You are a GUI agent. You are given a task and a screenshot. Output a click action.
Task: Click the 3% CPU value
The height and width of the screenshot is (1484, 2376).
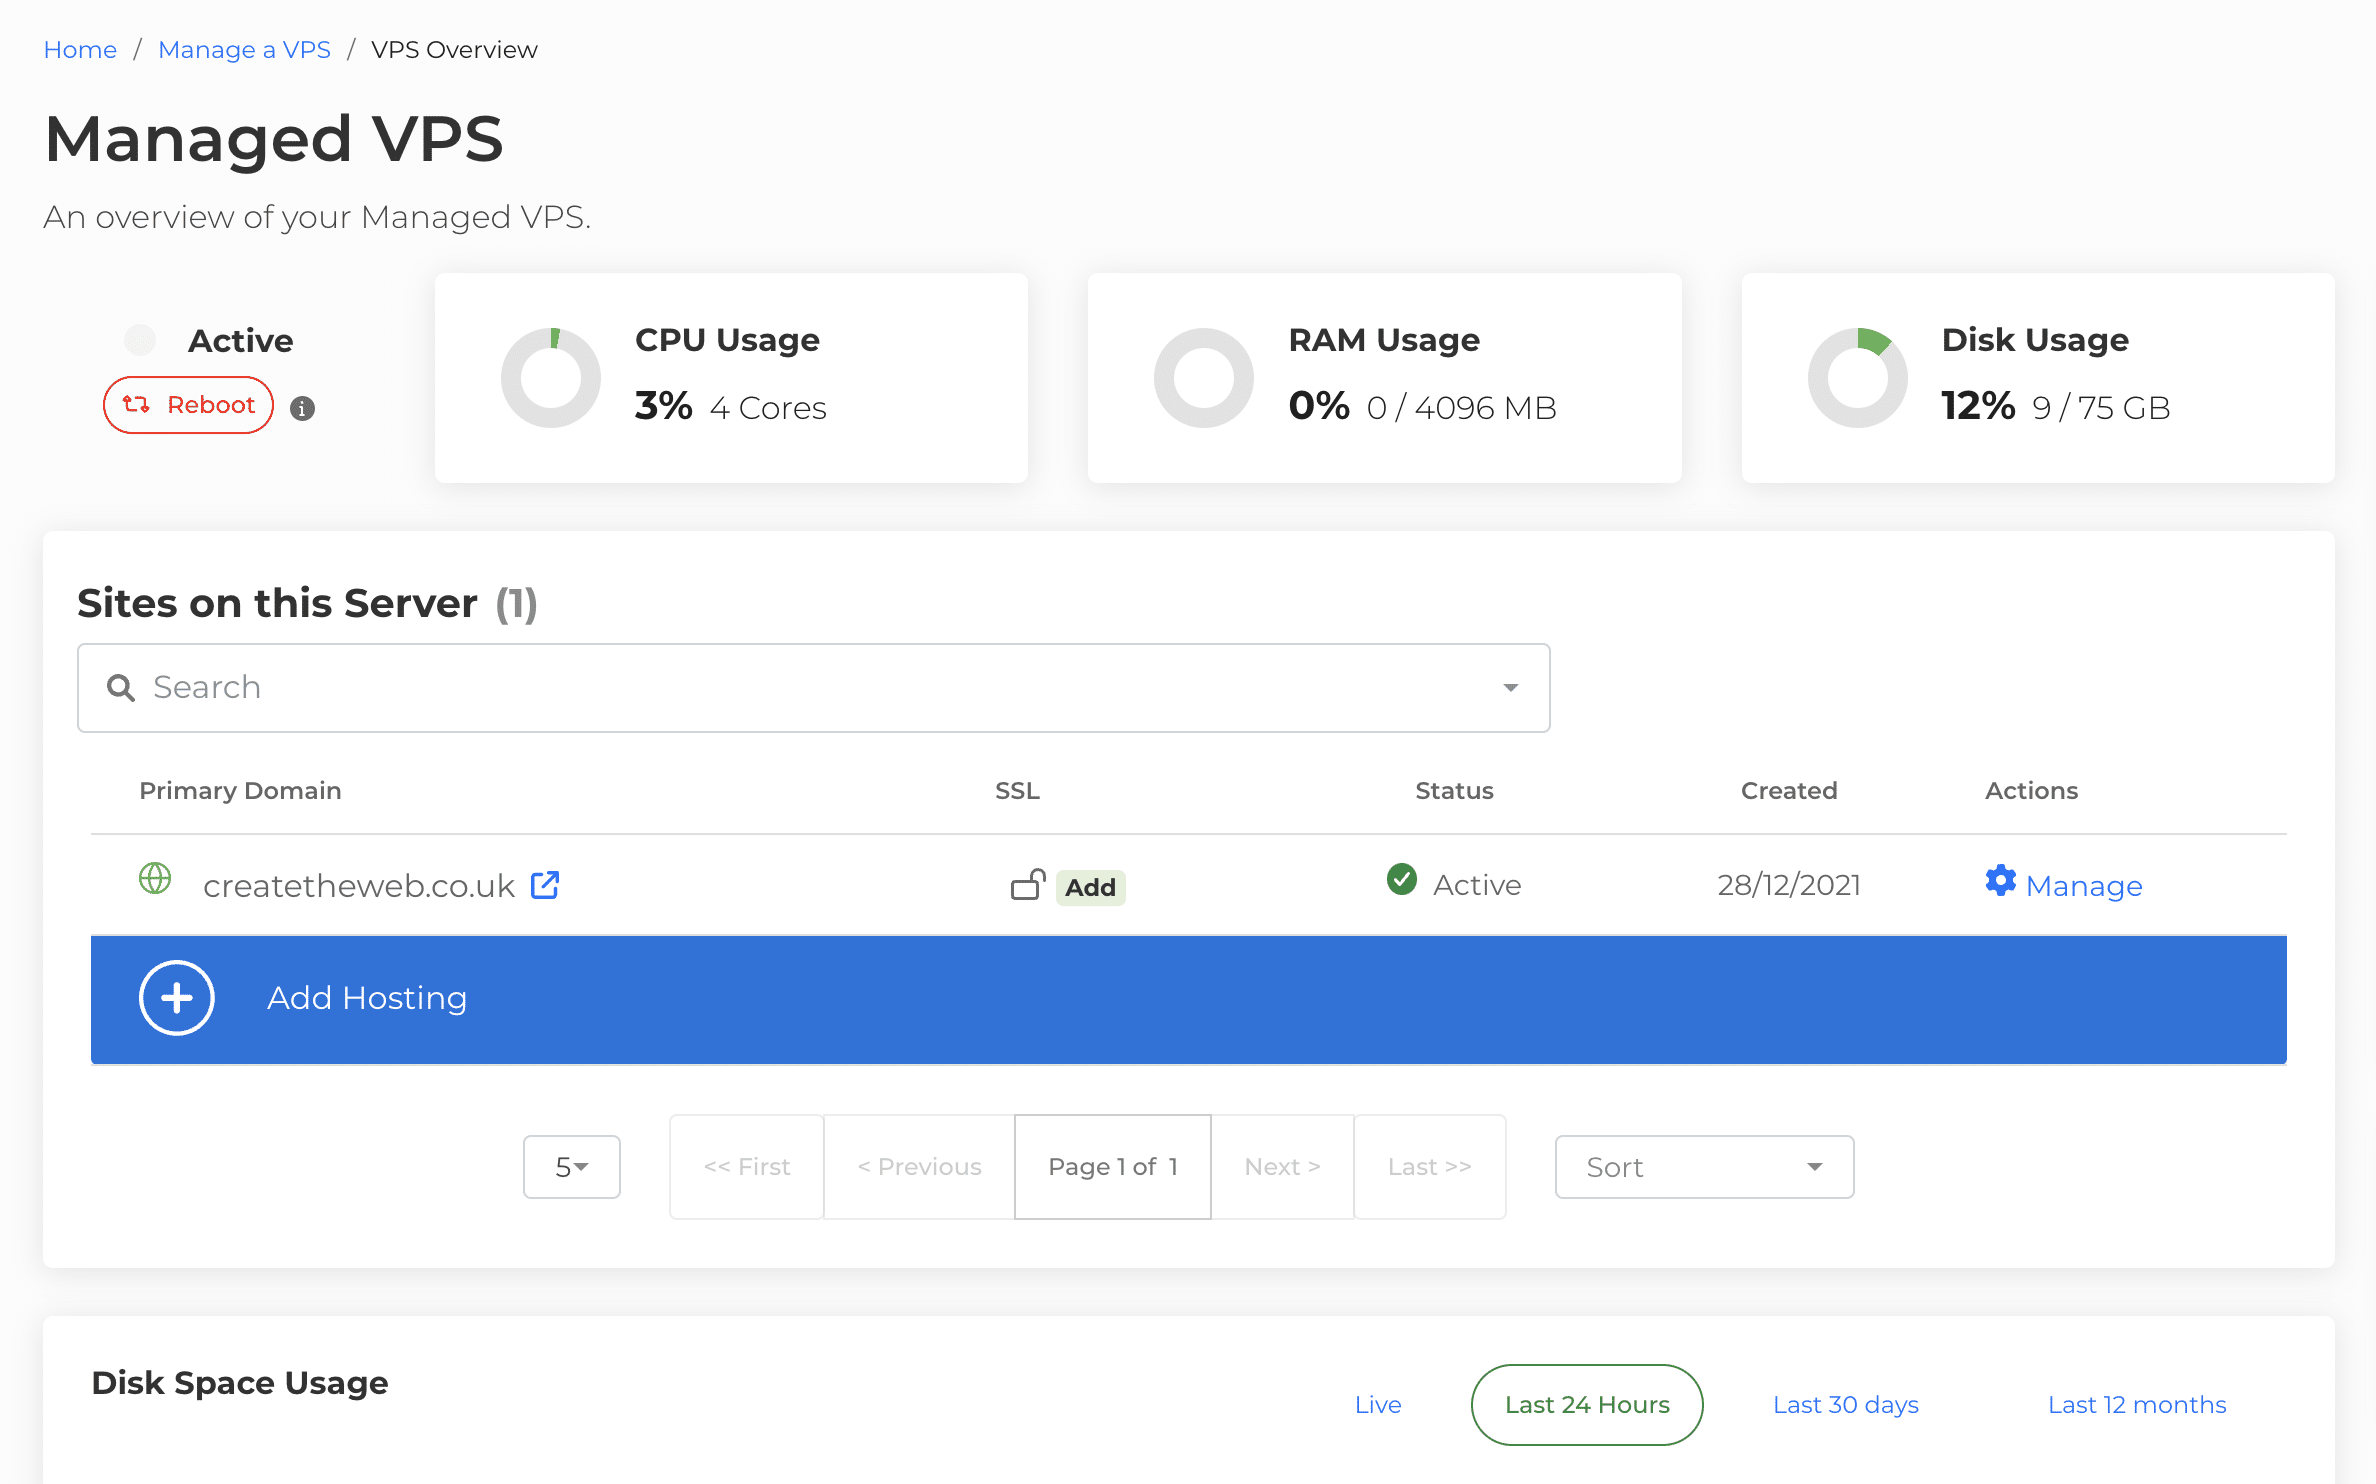(663, 406)
